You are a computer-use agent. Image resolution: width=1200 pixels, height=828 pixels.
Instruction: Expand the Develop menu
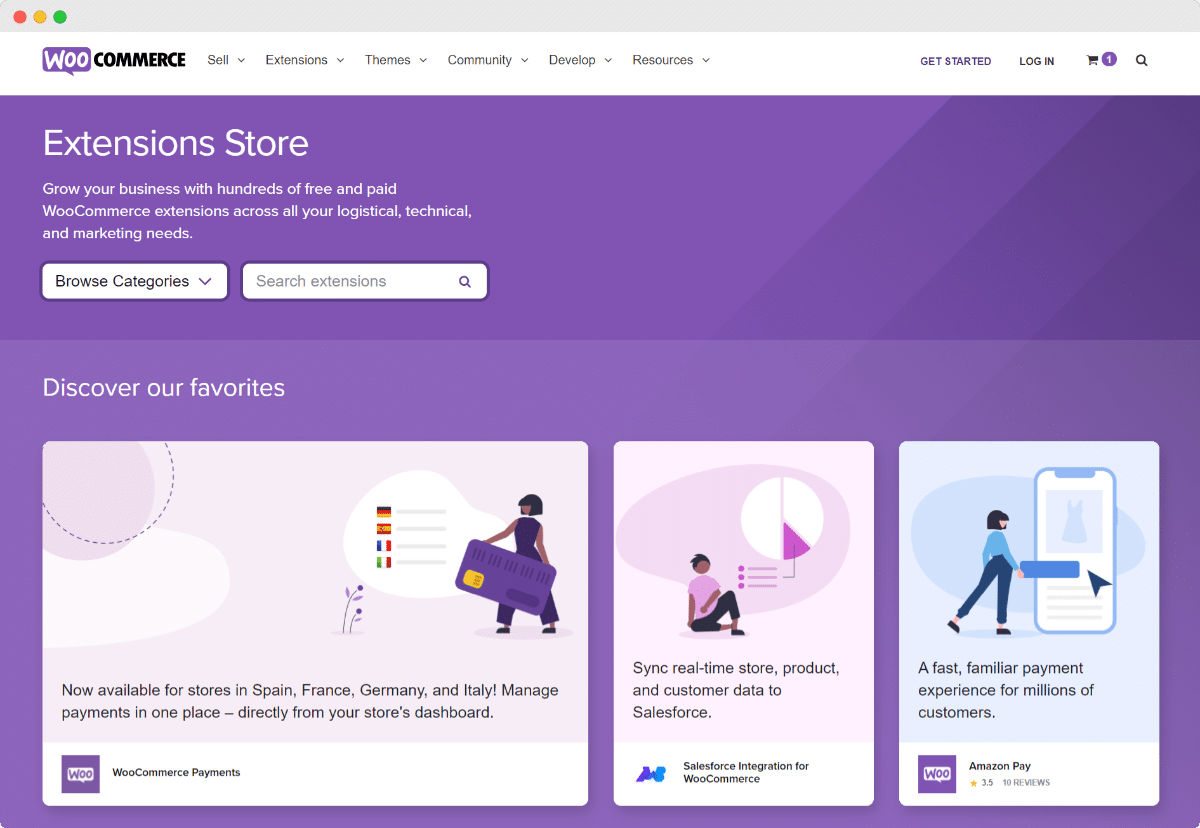pyautogui.click(x=580, y=60)
